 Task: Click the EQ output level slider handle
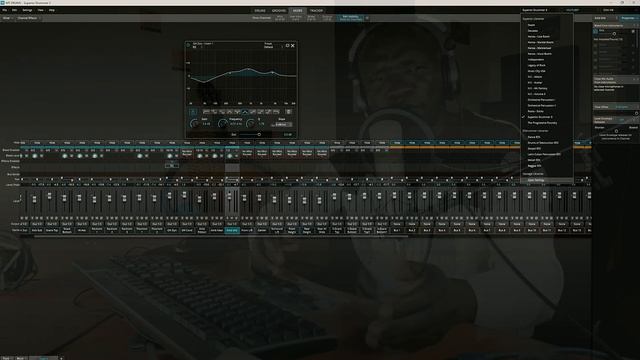[259, 134]
